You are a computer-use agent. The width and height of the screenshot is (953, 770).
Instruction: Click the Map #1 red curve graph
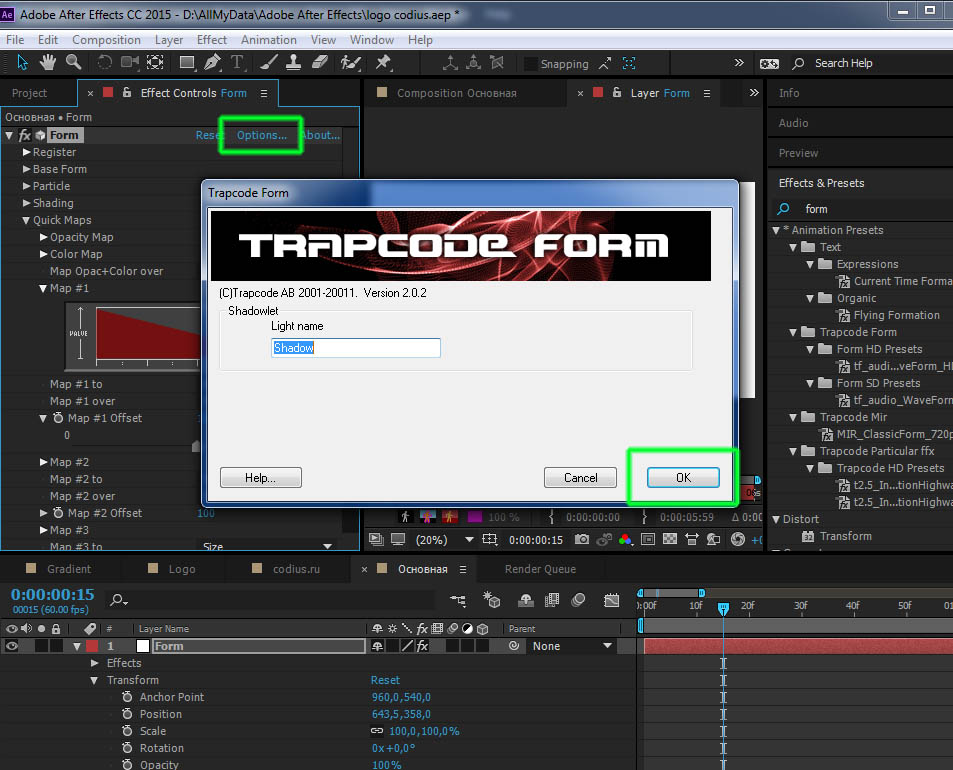(x=148, y=334)
